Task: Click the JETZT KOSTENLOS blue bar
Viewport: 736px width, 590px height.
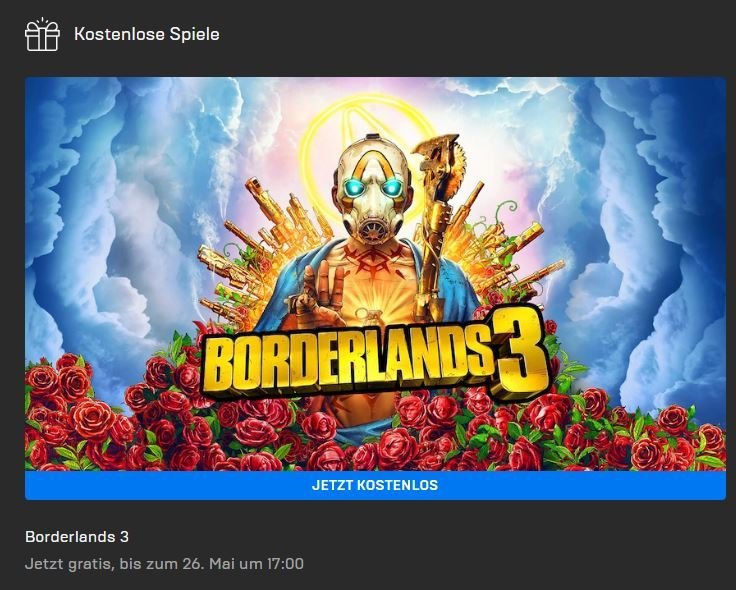Action: pos(375,485)
